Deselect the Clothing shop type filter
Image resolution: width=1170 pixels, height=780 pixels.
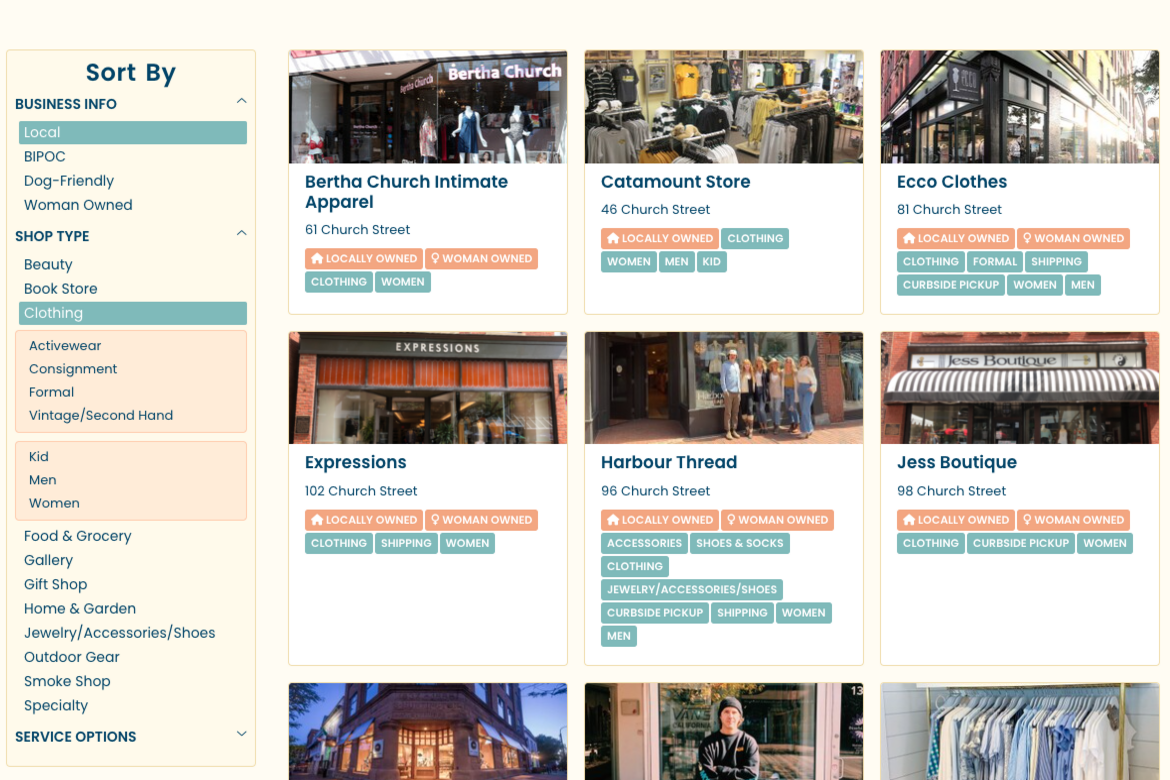[133, 313]
